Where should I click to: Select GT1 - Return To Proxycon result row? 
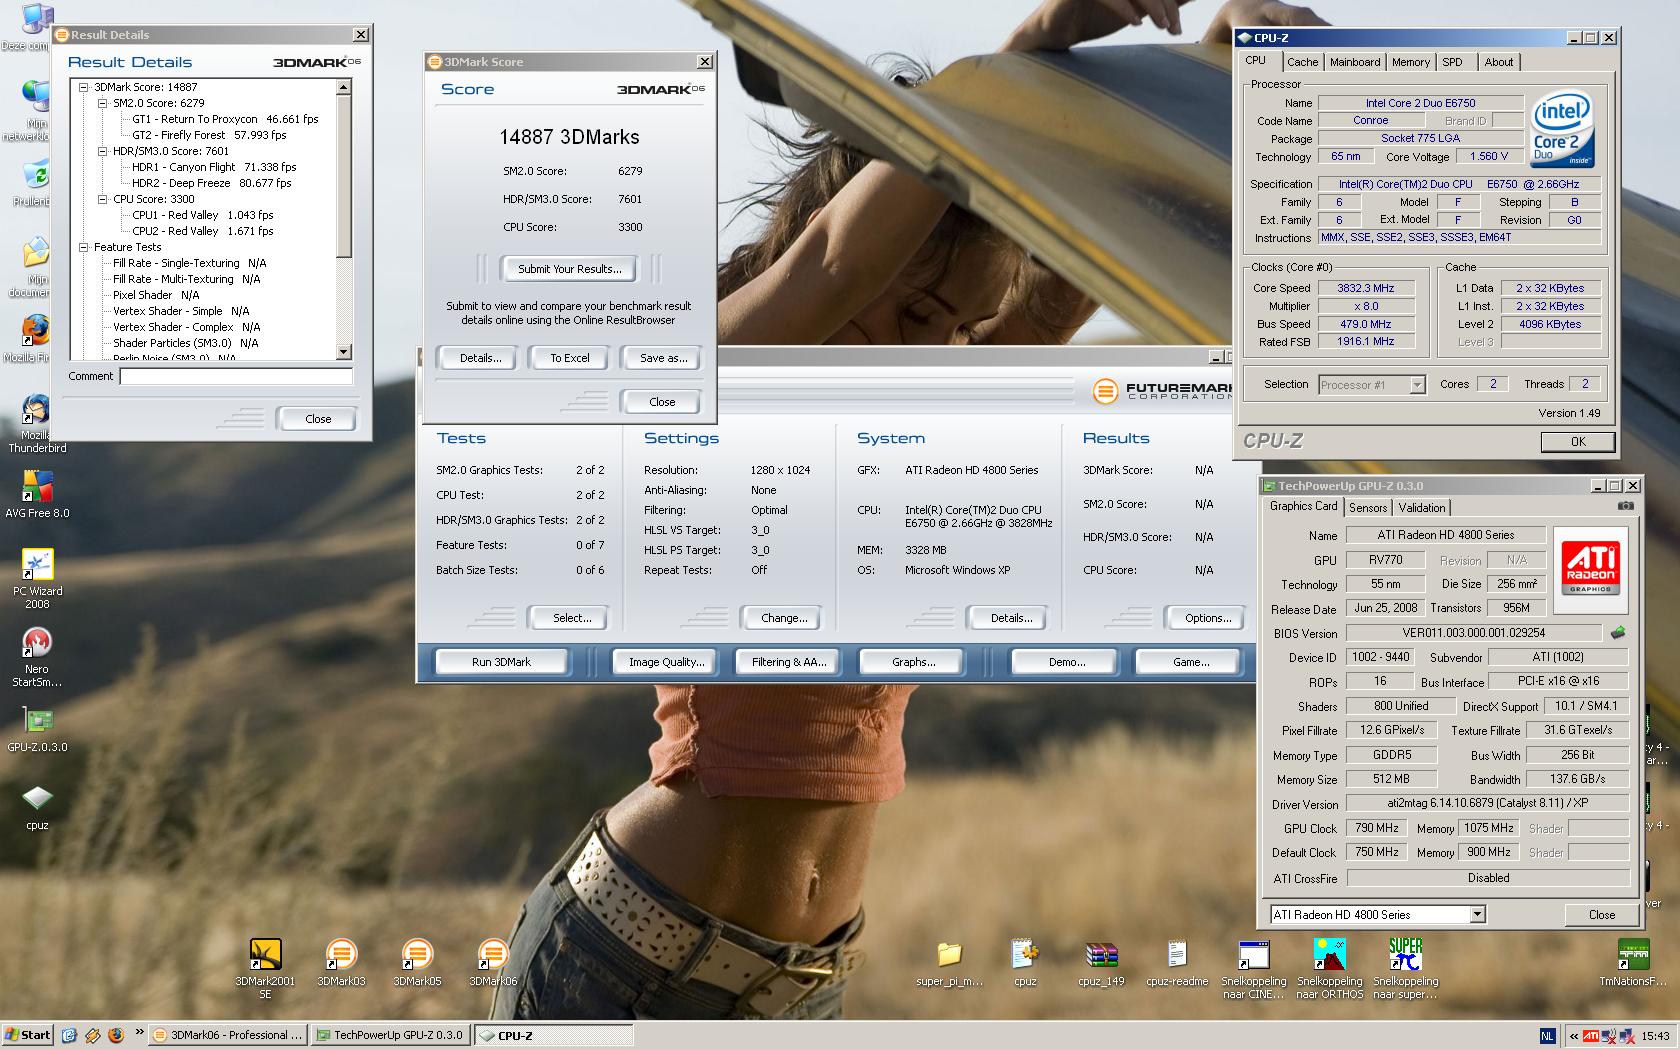pos(225,119)
